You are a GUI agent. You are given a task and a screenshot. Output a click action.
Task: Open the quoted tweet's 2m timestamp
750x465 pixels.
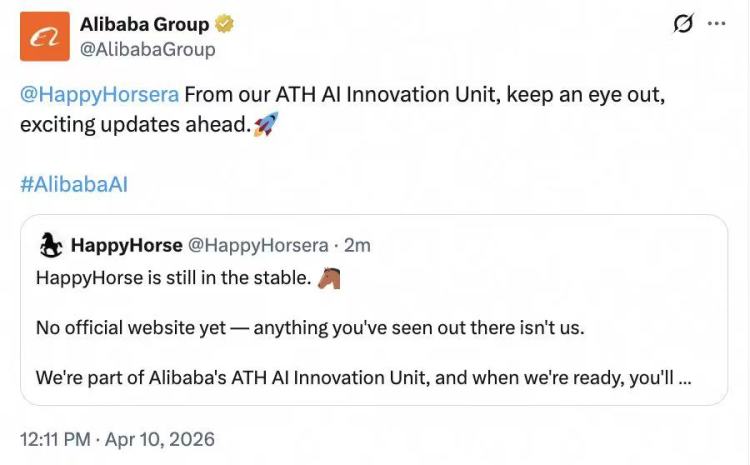pos(357,245)
